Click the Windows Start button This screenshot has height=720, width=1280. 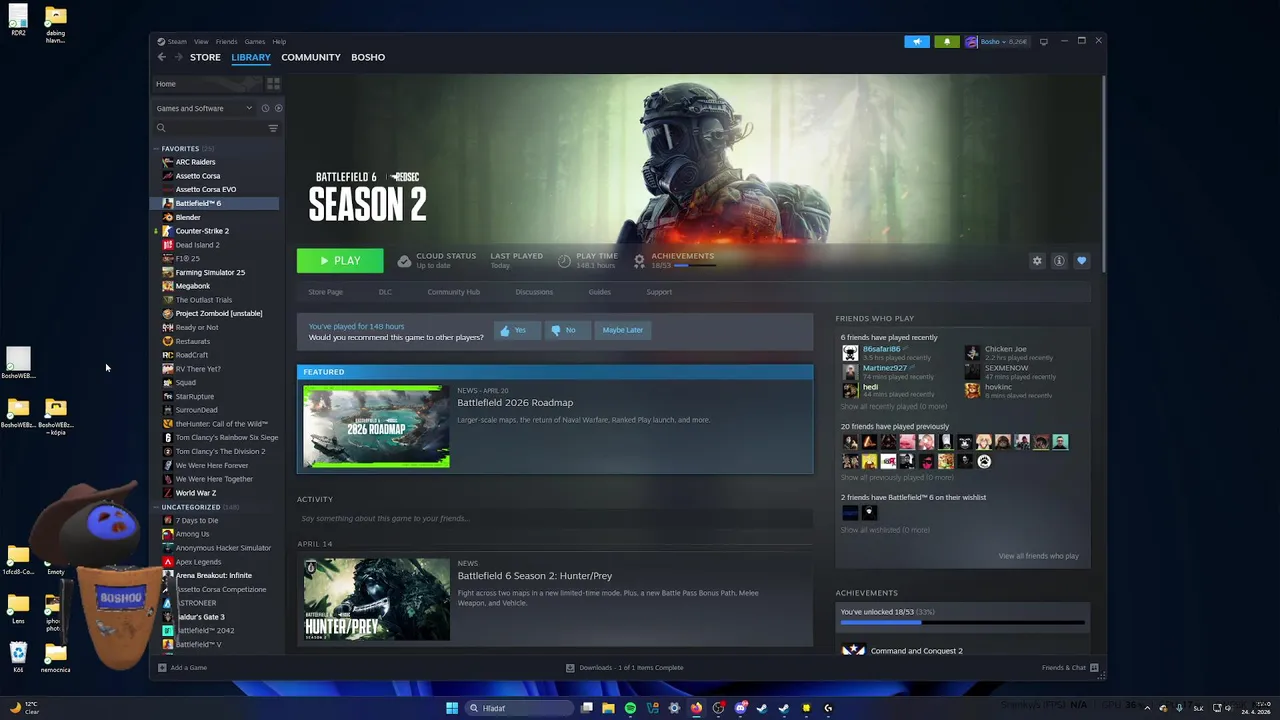tap(452, 708)
